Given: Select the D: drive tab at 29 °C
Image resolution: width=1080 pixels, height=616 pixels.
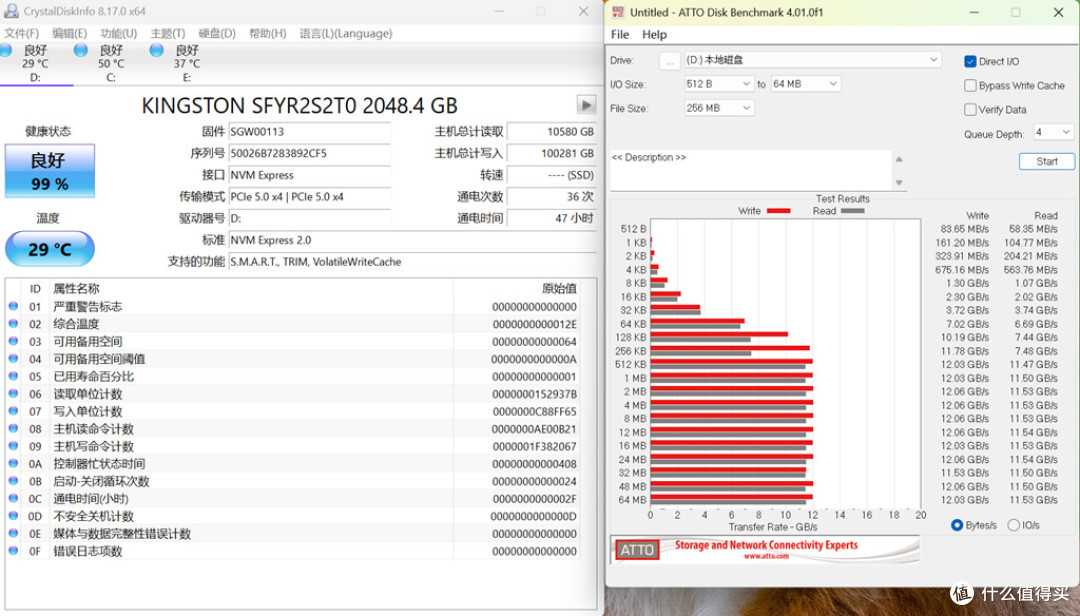Looking at the screenshot, I should 36,63.
